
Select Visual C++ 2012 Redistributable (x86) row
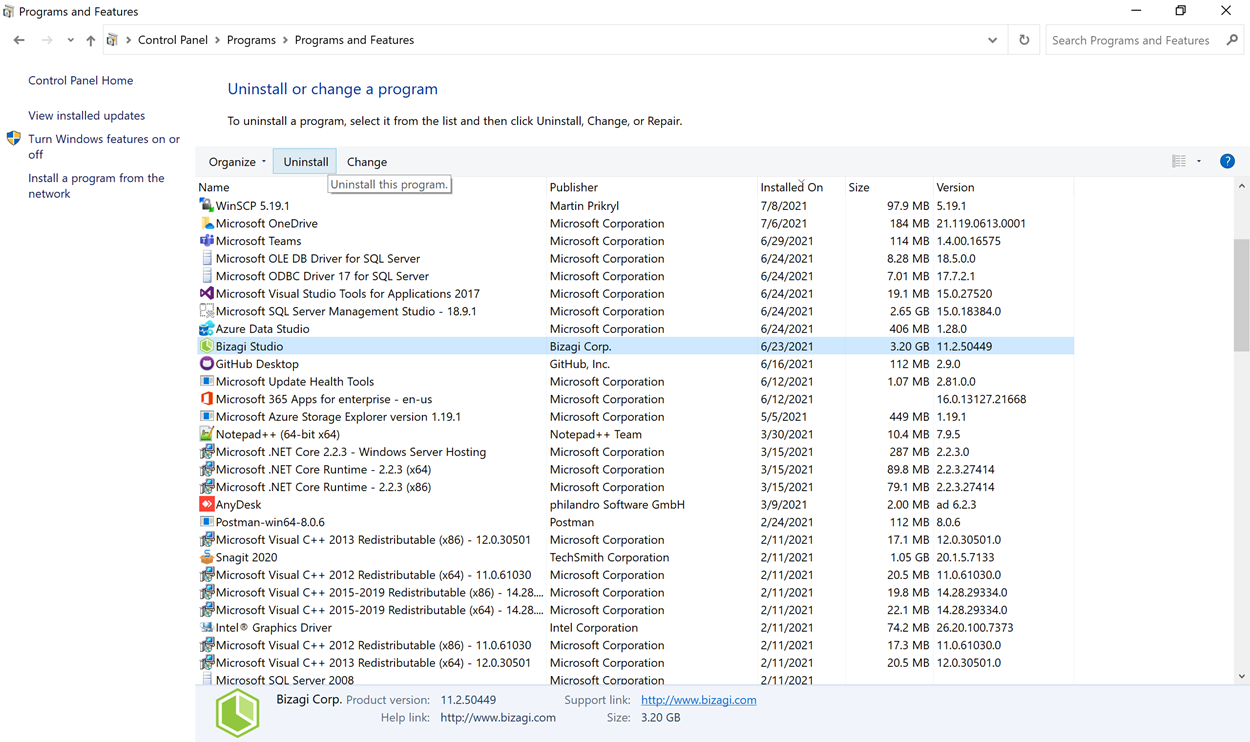click(635, 645)
